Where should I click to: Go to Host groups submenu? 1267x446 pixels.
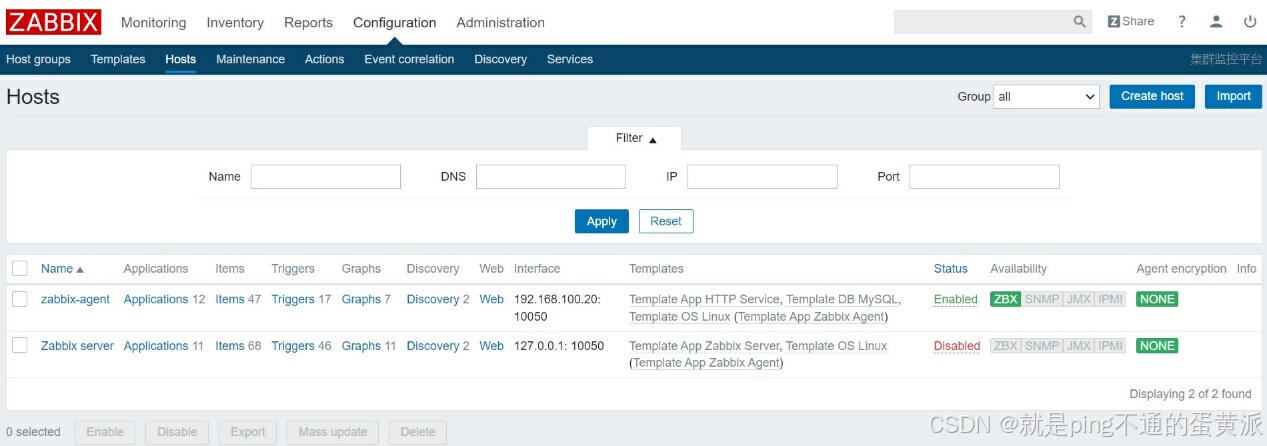coord(38,59)
